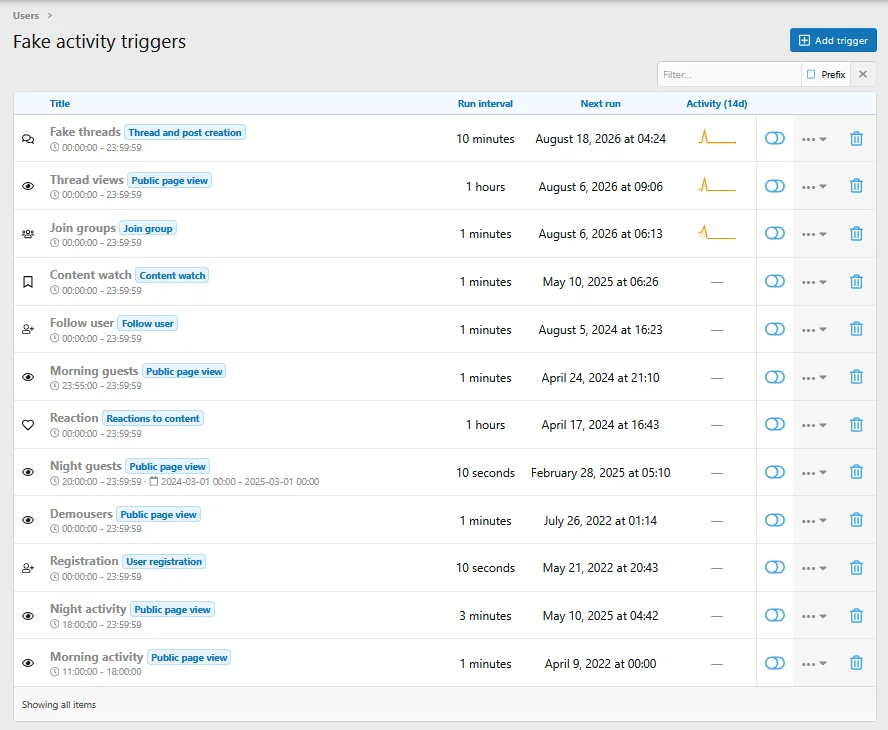Click the bookmark icon for Content watch

pyautogui.click(x=28, y=281)
